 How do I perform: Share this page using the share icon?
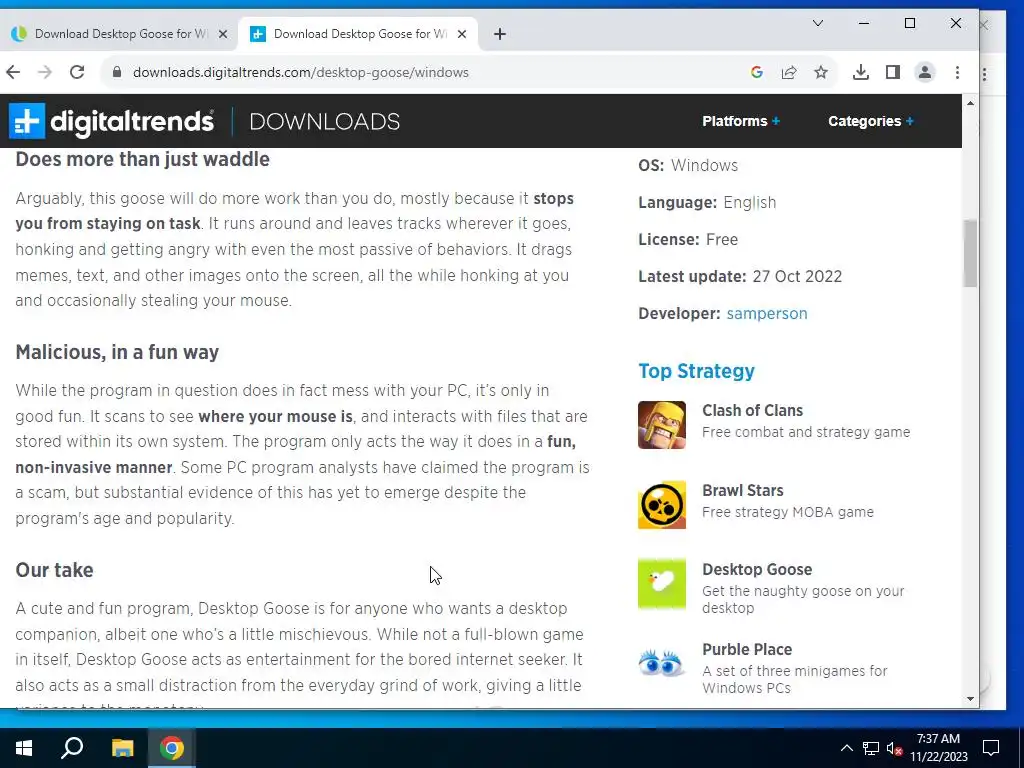tap(789, 72)
